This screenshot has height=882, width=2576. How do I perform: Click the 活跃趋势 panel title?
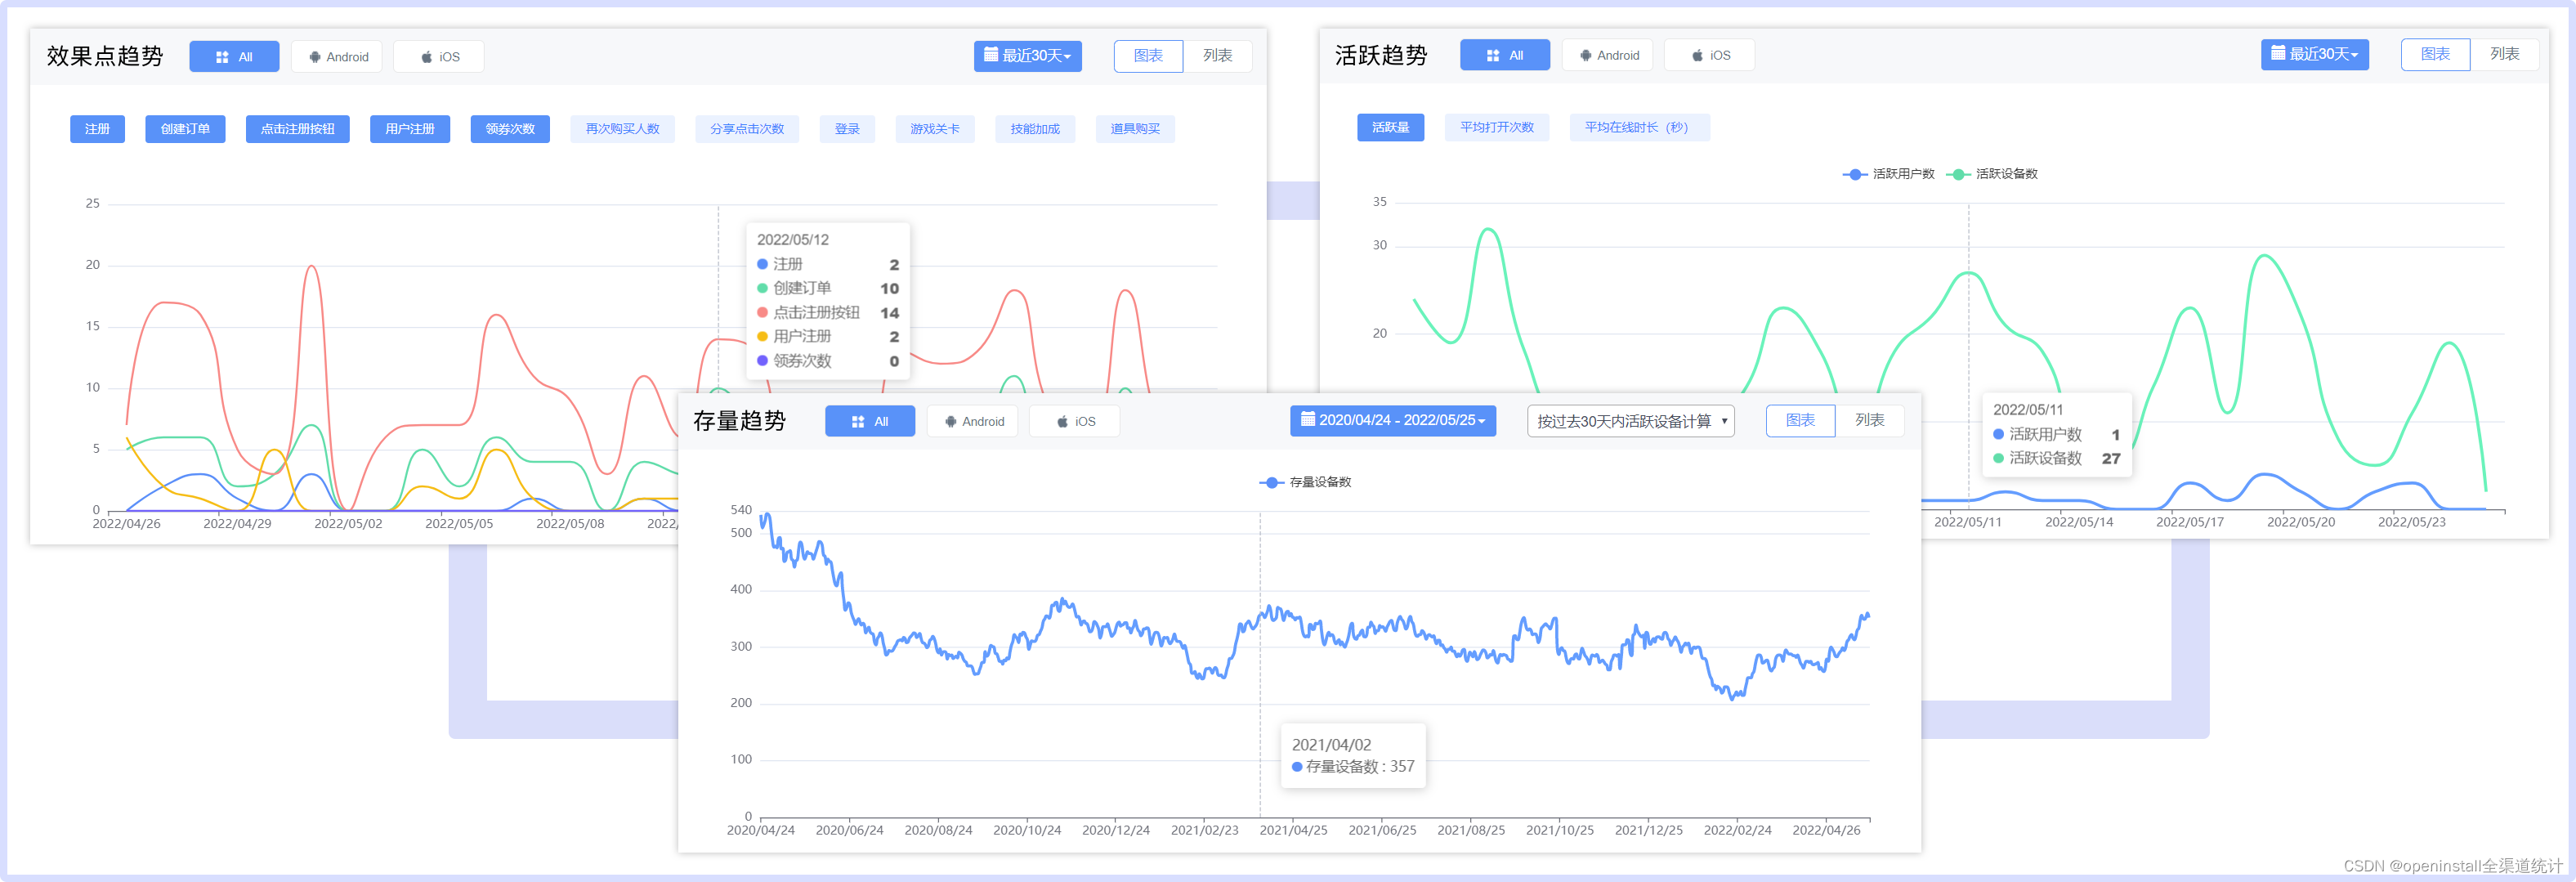point(1381,55)
